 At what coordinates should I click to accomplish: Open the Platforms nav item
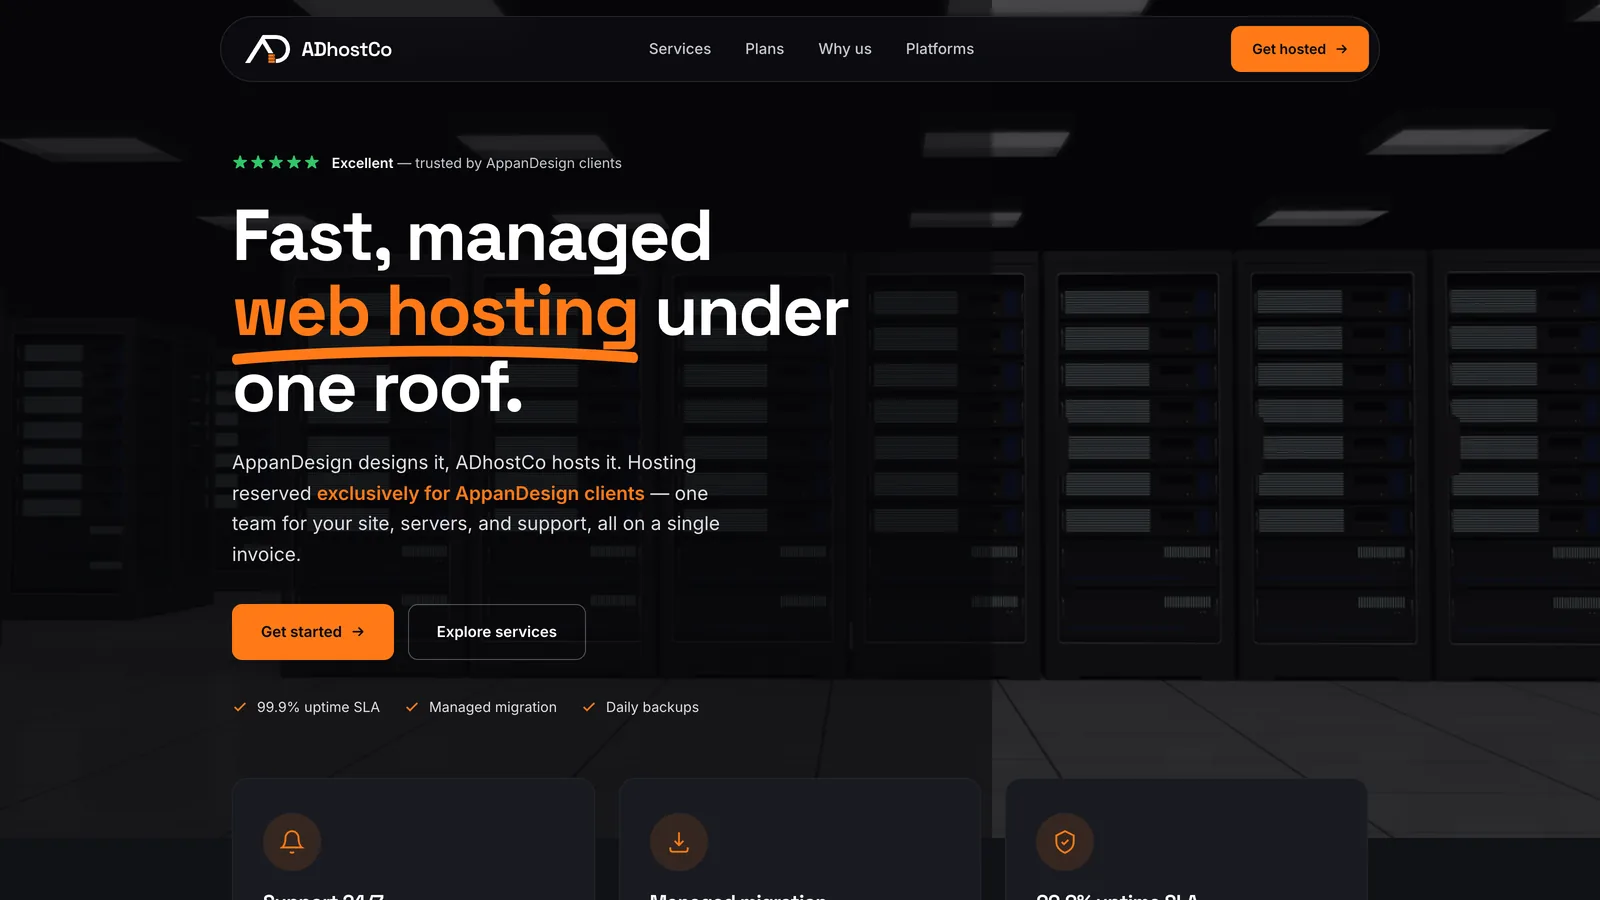click(940, 49)
